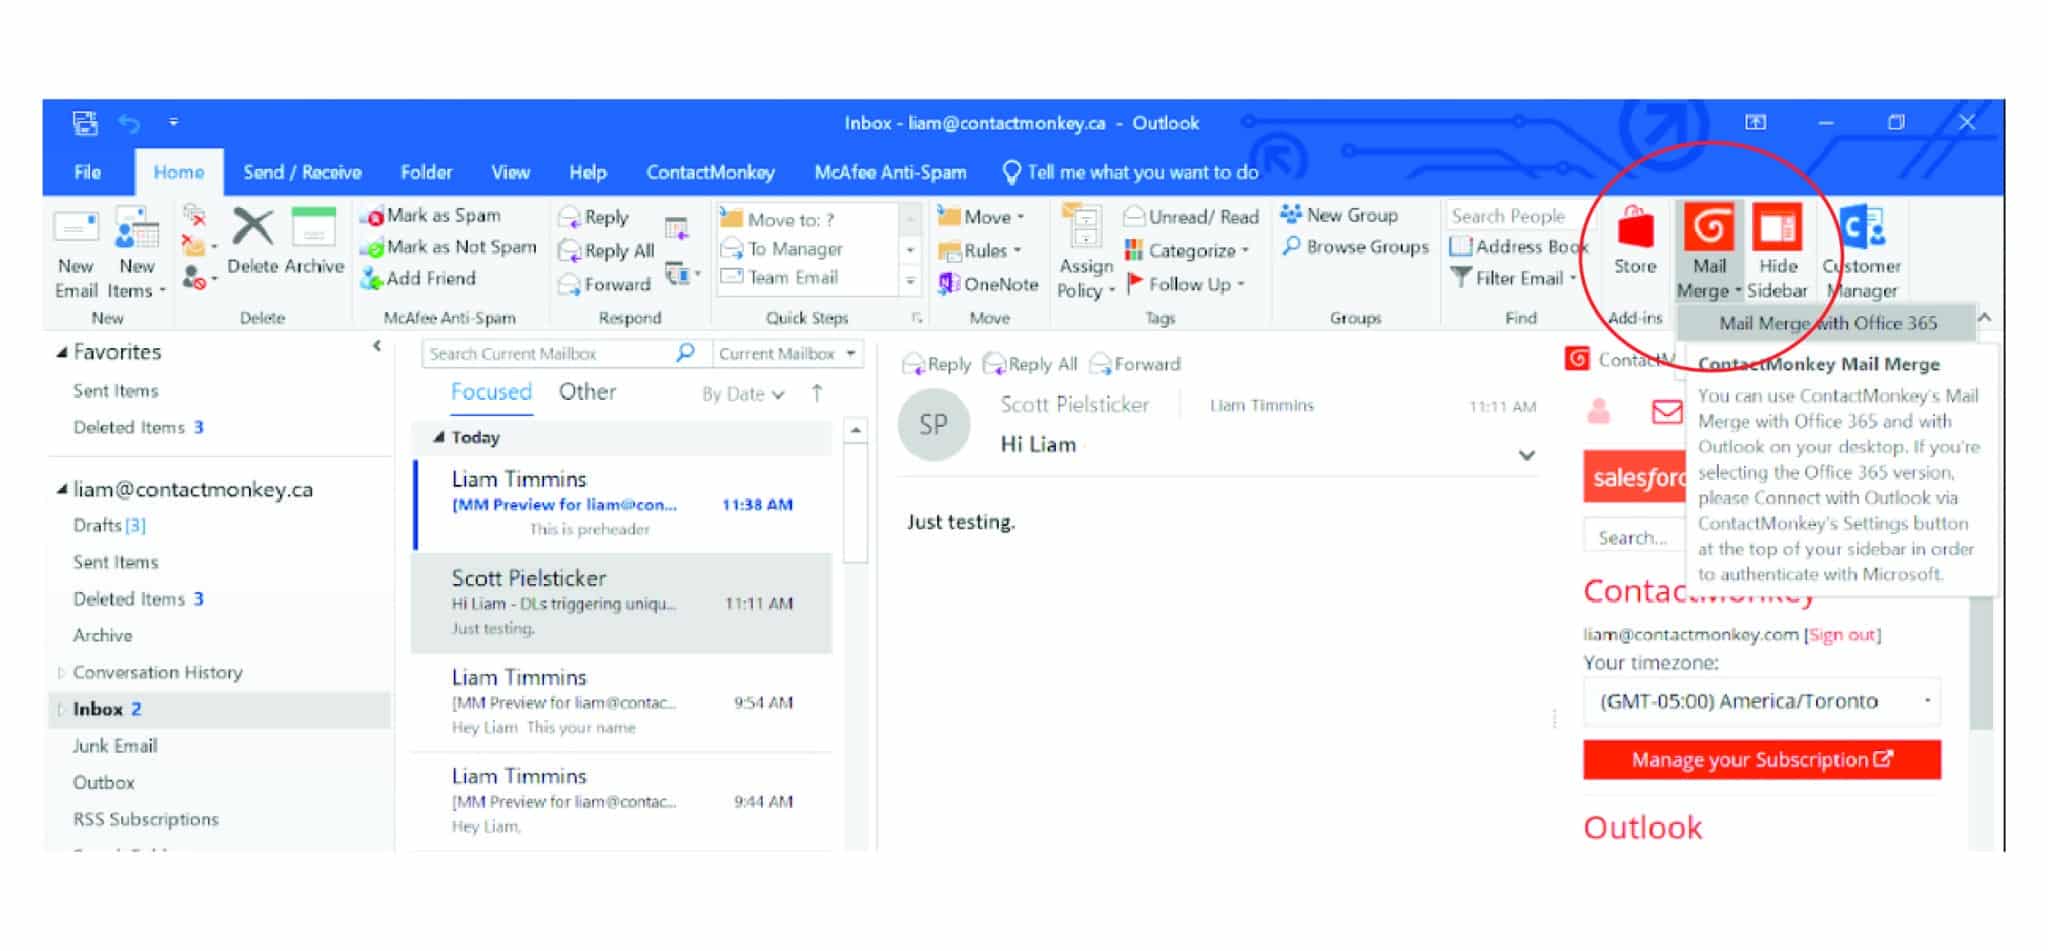This screenshot has width=2048, height=951.
Task: Click the Unread/ Read button
Action: (1190, 217)
